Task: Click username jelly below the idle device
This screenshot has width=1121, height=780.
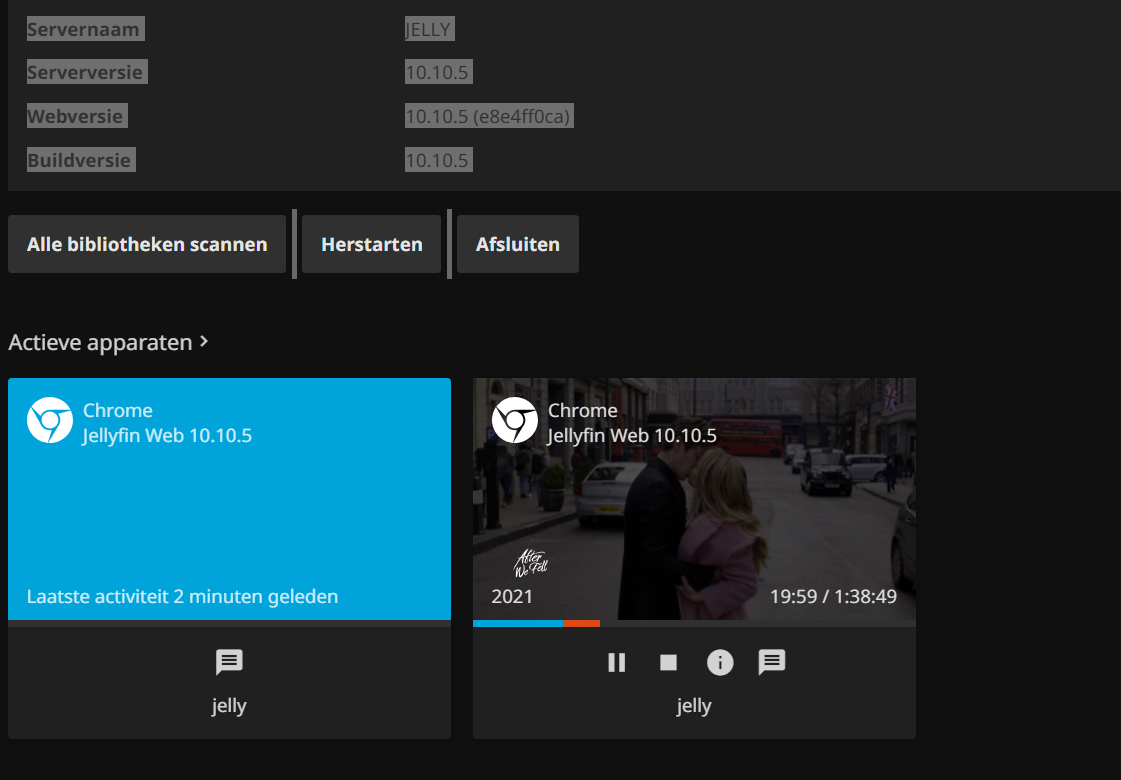Action: click(x=229, y=706)
